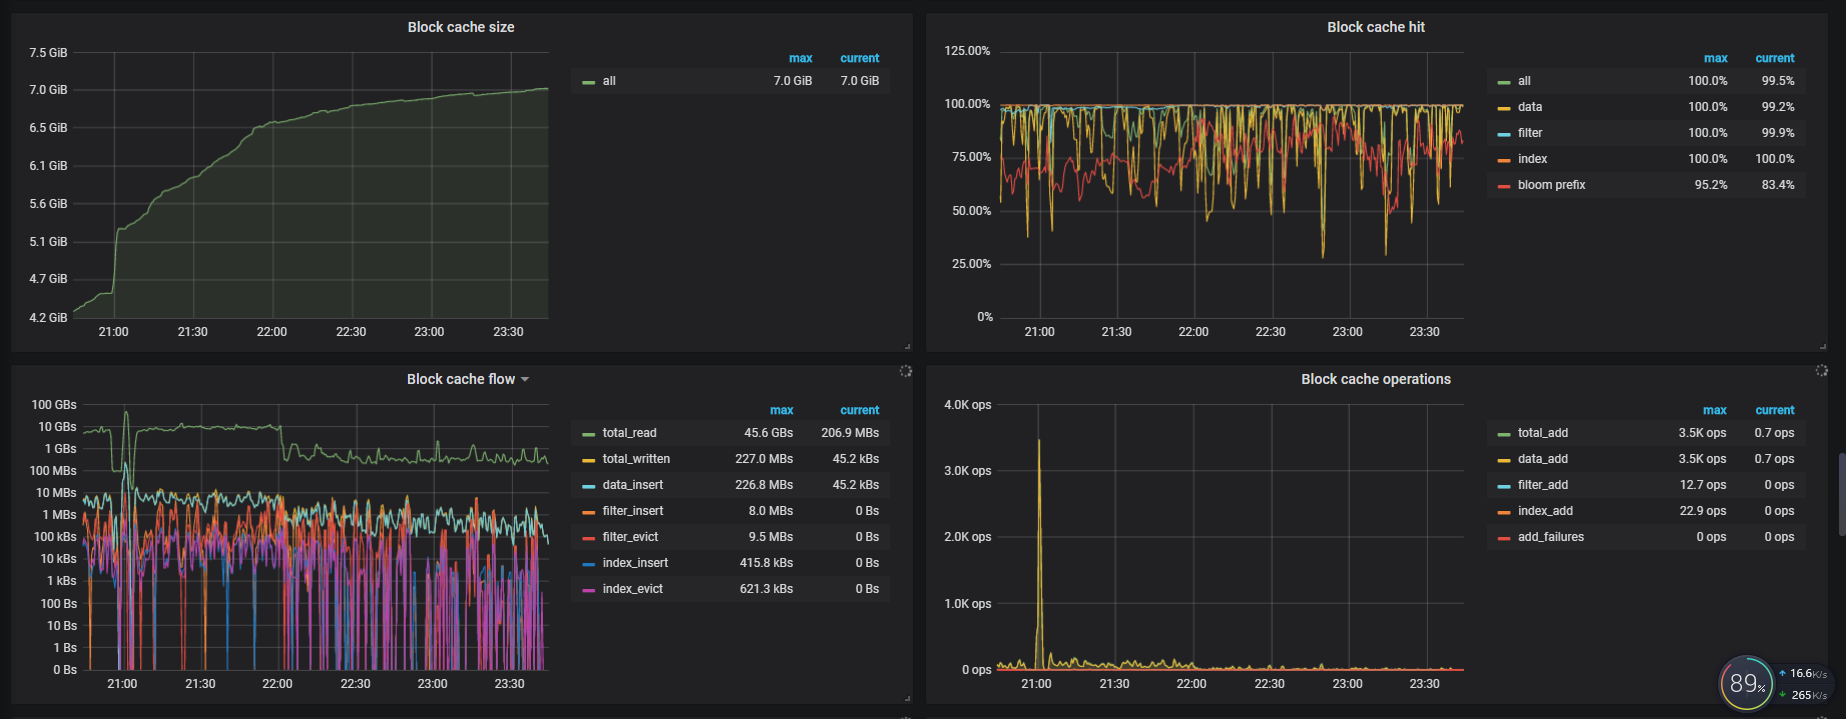This screenshot has height=719, width=1846.
Task: Click the loading spinner on Block cache operations panel
Action: [x=1821, y=371]
